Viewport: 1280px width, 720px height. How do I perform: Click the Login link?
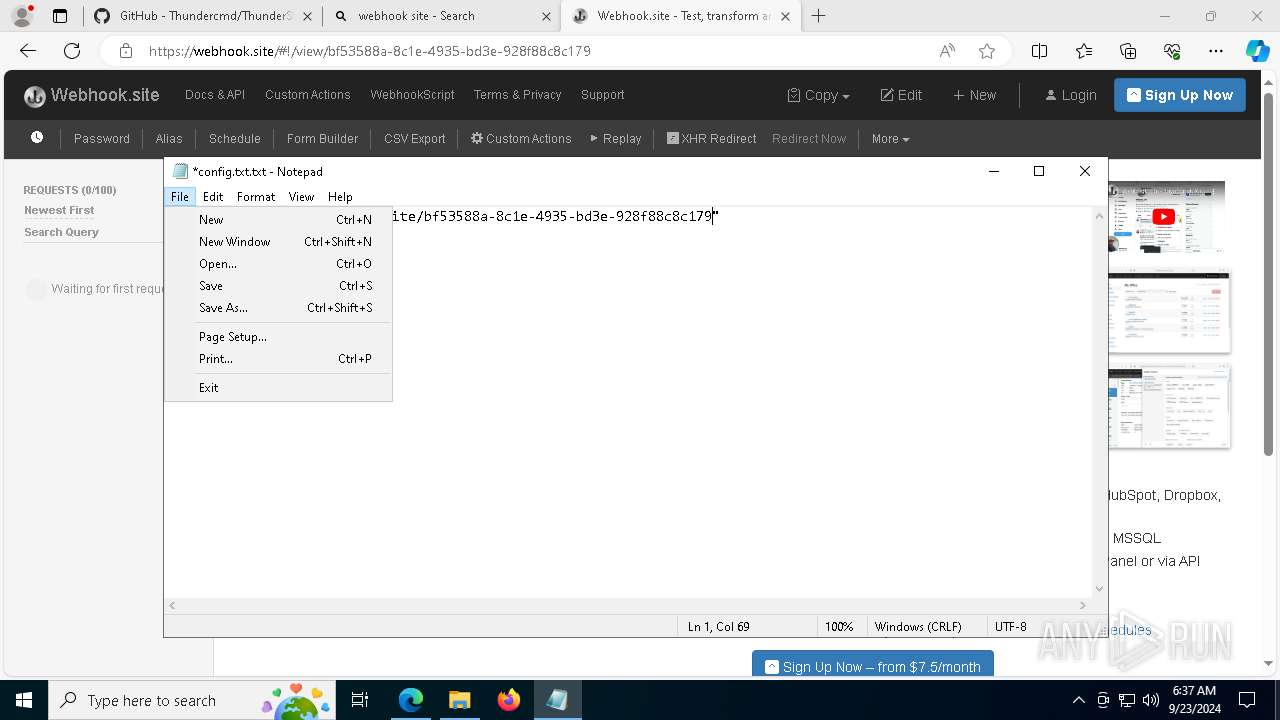(1071, 95)
